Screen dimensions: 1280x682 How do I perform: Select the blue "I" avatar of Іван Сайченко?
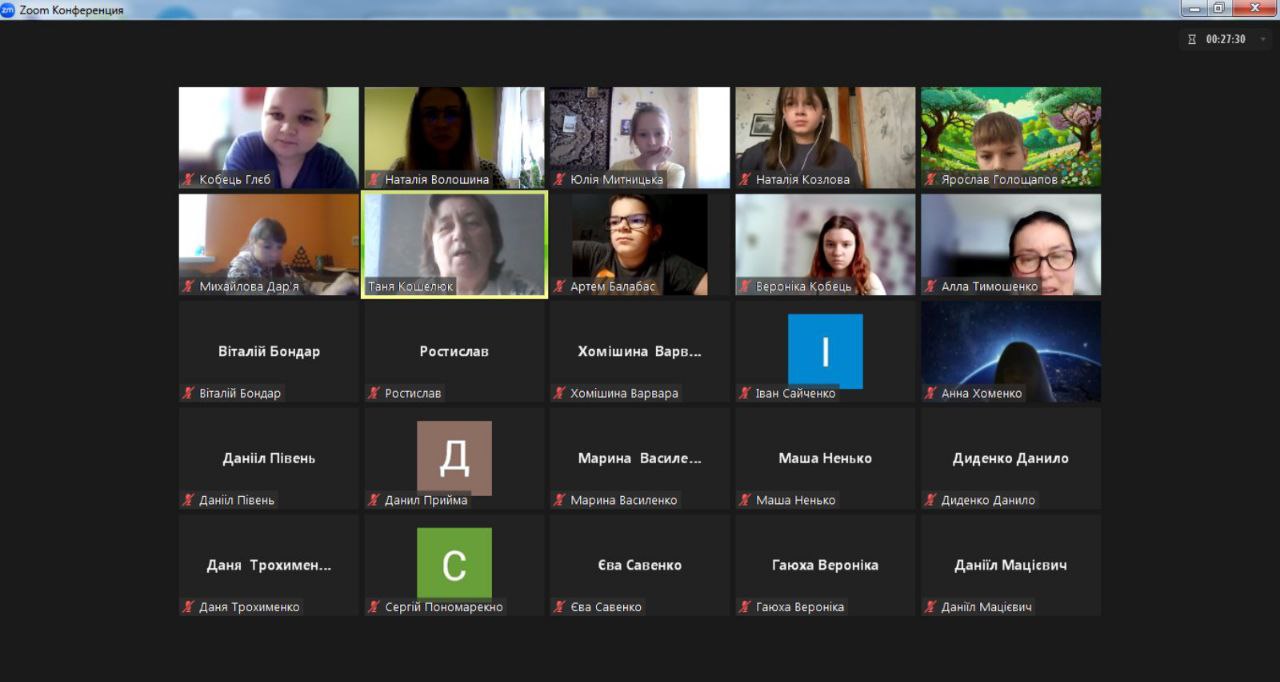point(825,351)
